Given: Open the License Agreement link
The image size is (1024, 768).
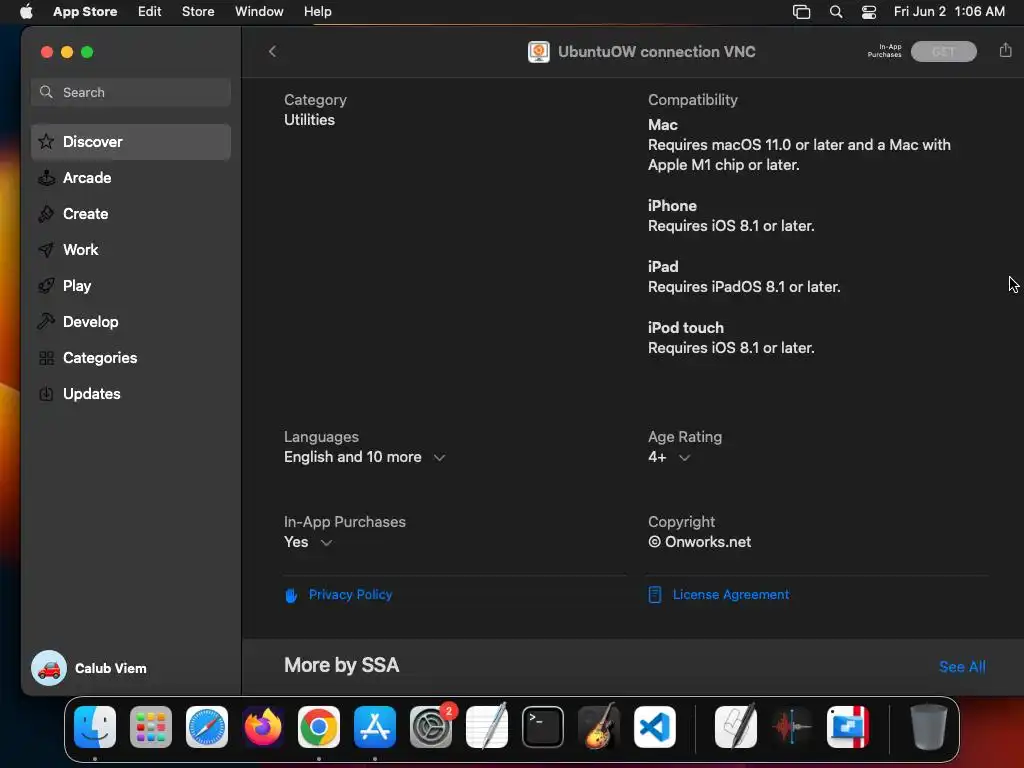Looking at the screenshot, I should tap(731, 594).
